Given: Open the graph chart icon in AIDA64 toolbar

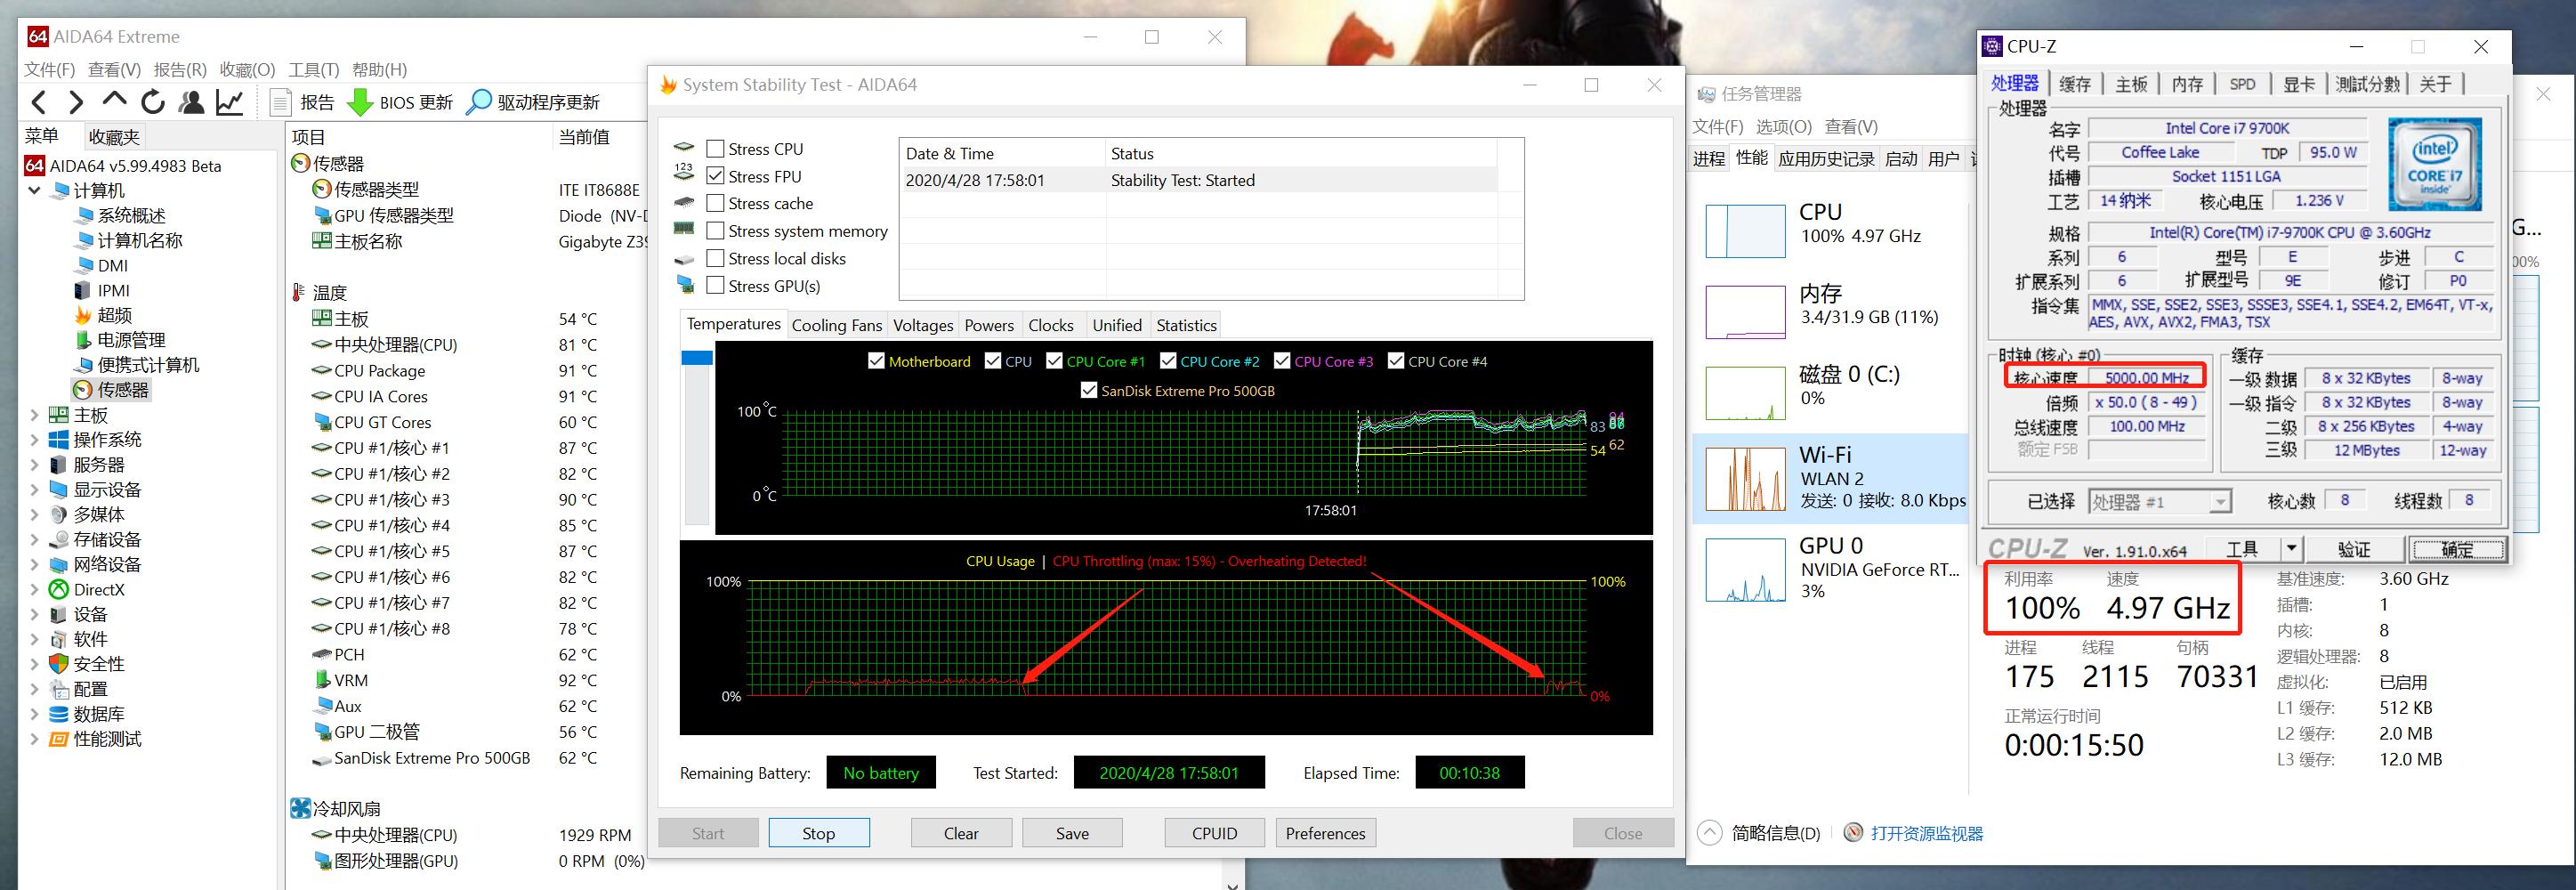Looking at the screenshot, I should click(x=230, y=102).
